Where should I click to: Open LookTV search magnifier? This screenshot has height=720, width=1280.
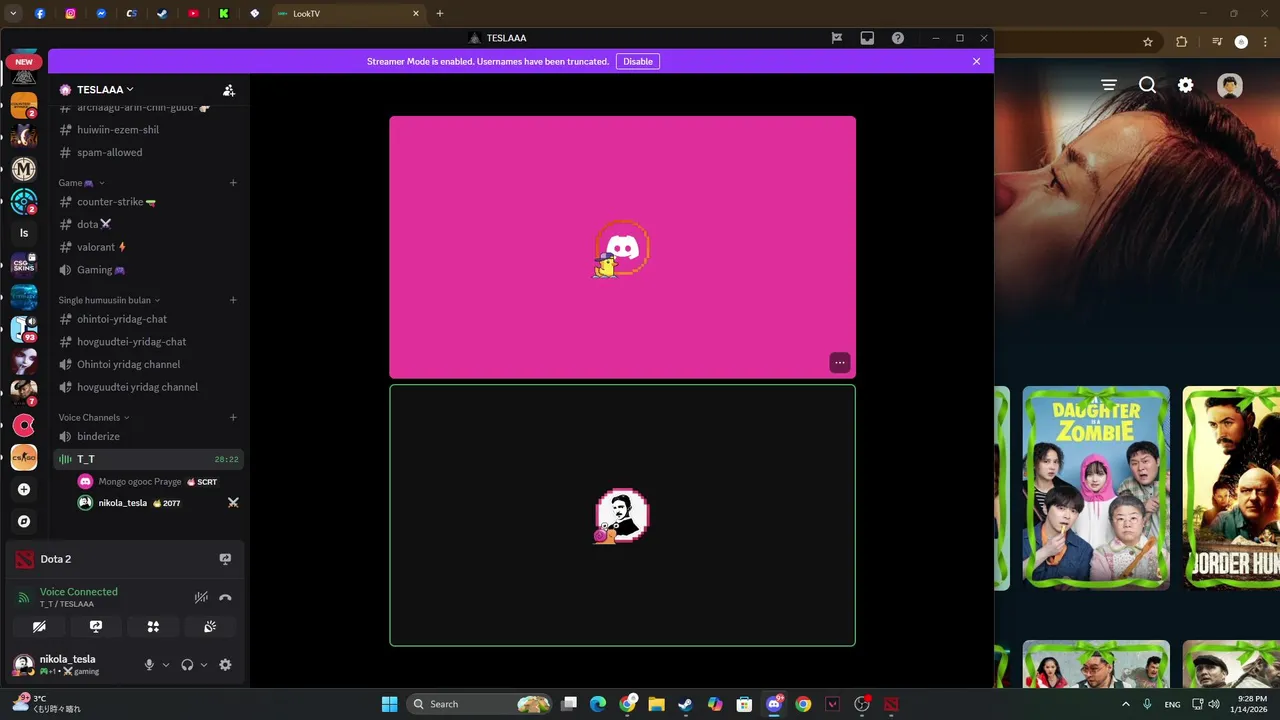tap(1147, 85)
